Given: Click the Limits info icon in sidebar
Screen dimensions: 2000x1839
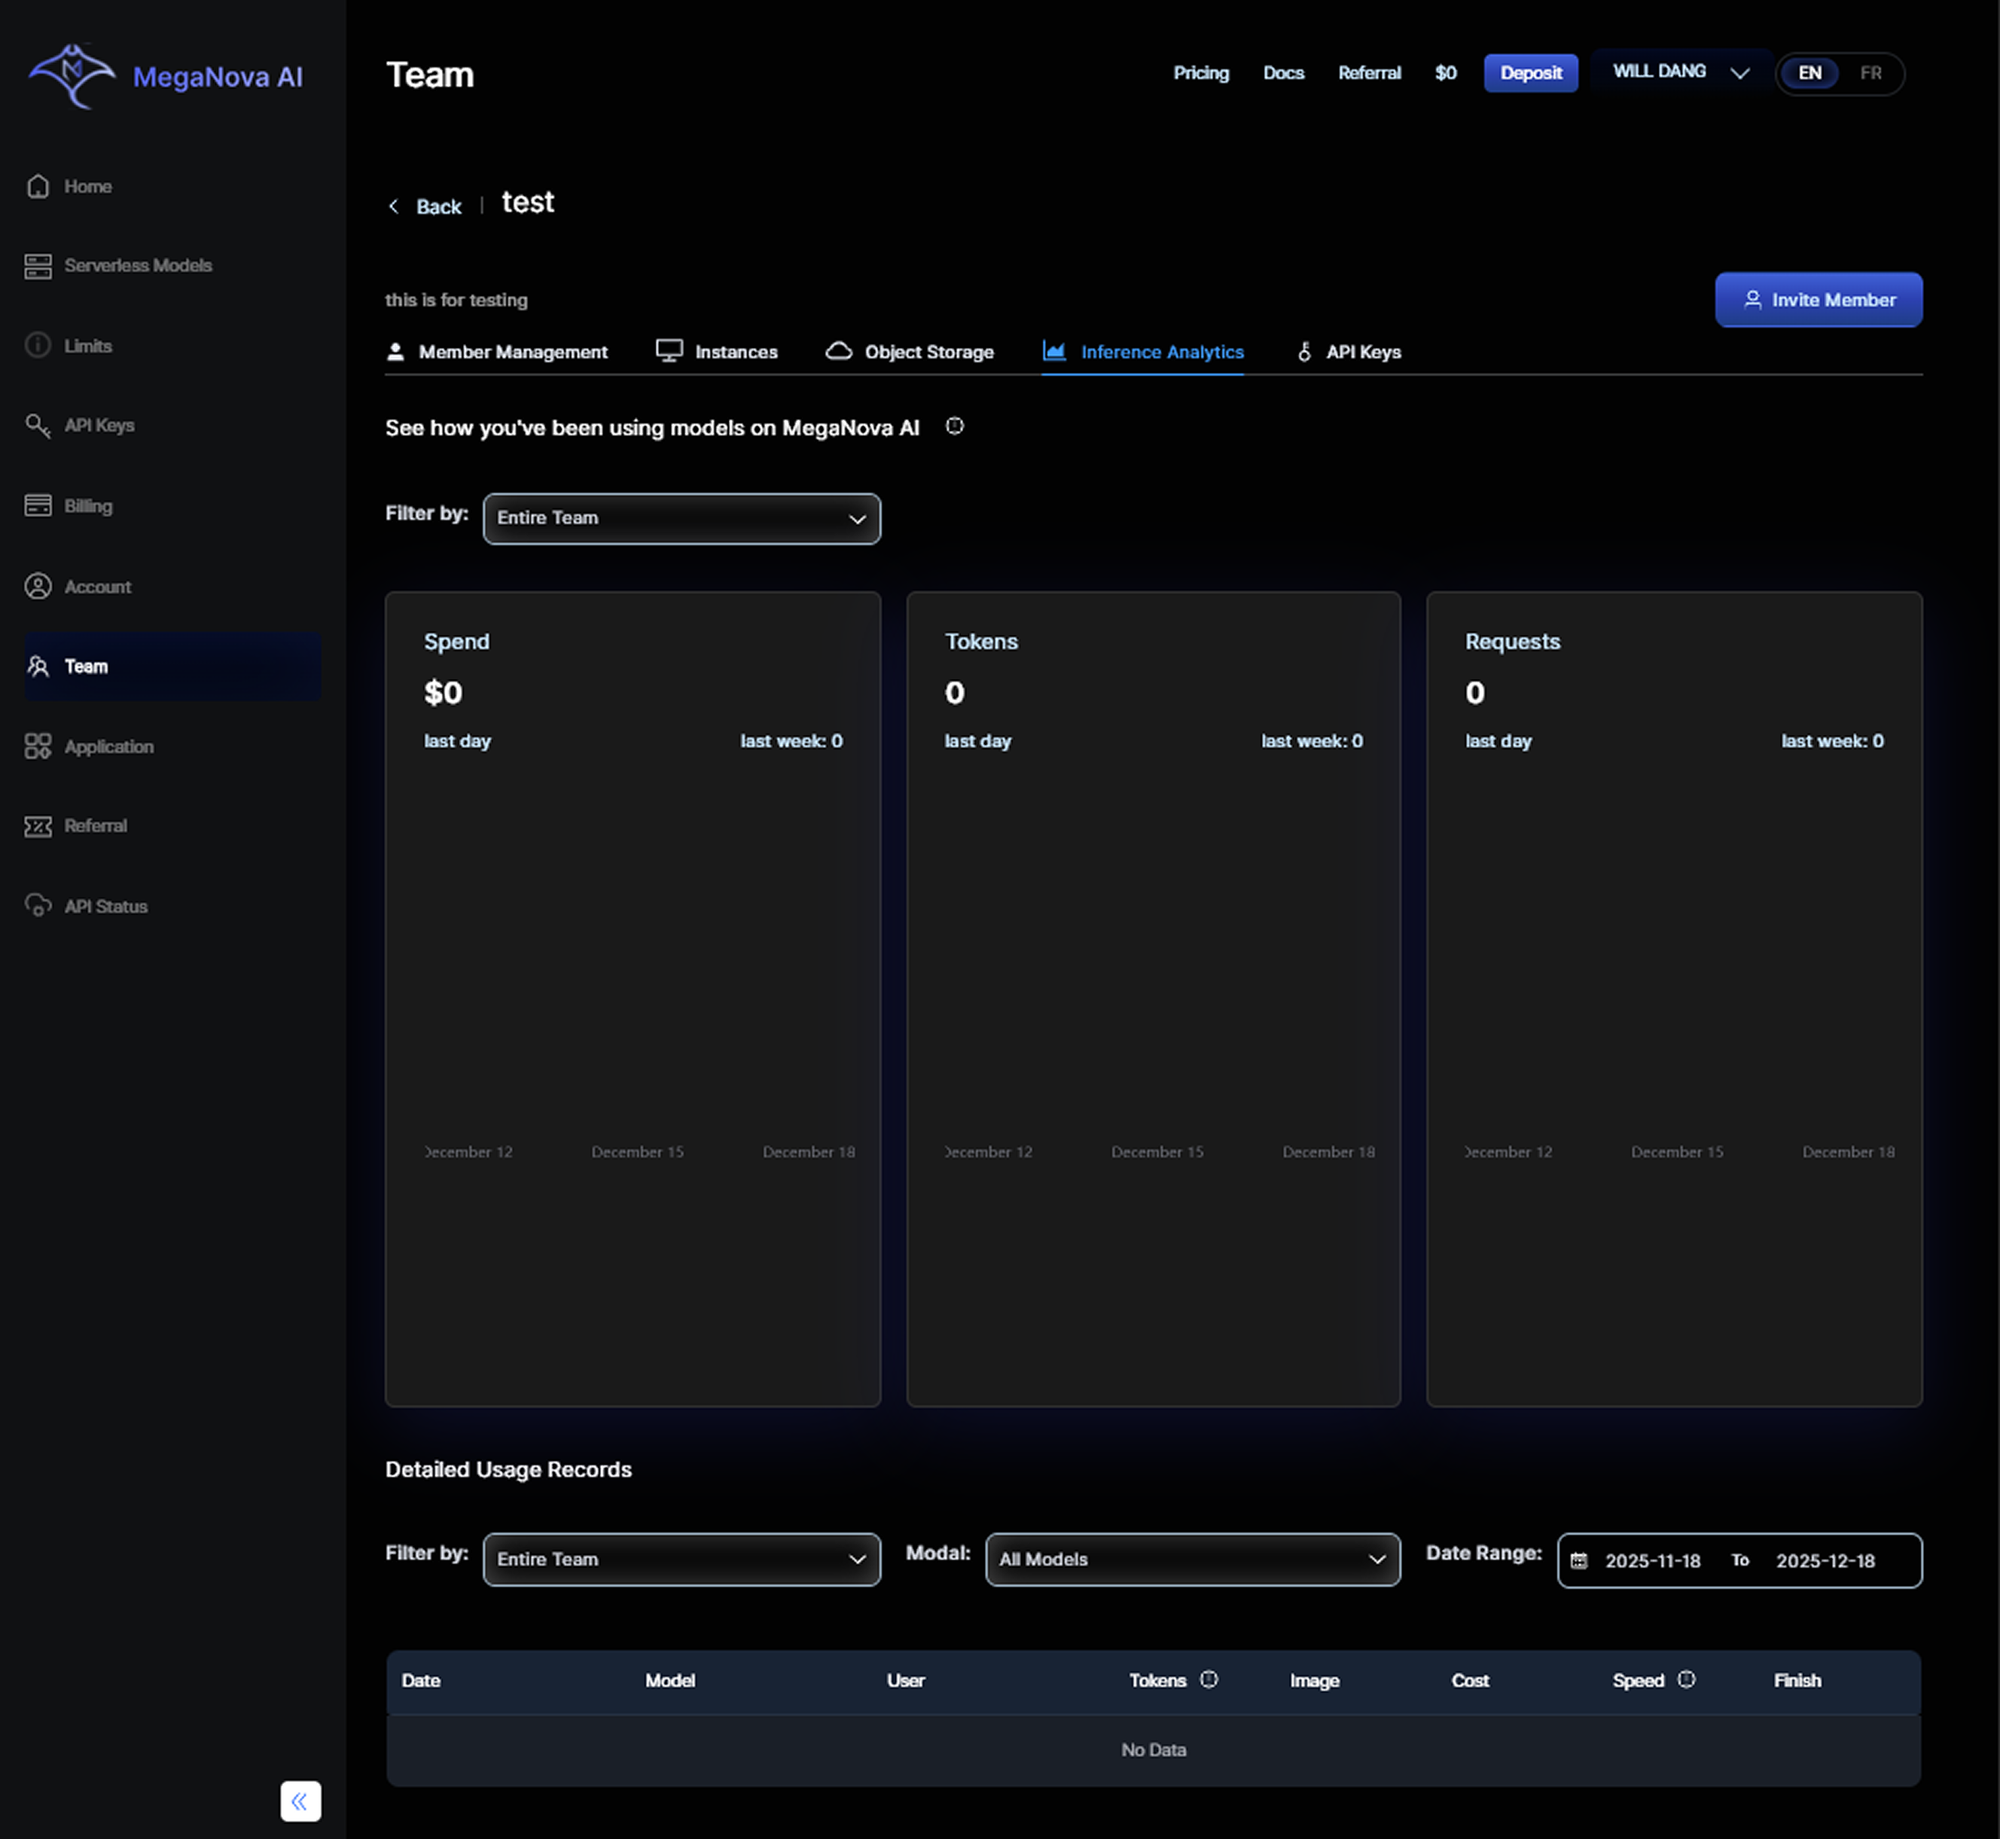Looking at the screenshot, I should 38,345.
